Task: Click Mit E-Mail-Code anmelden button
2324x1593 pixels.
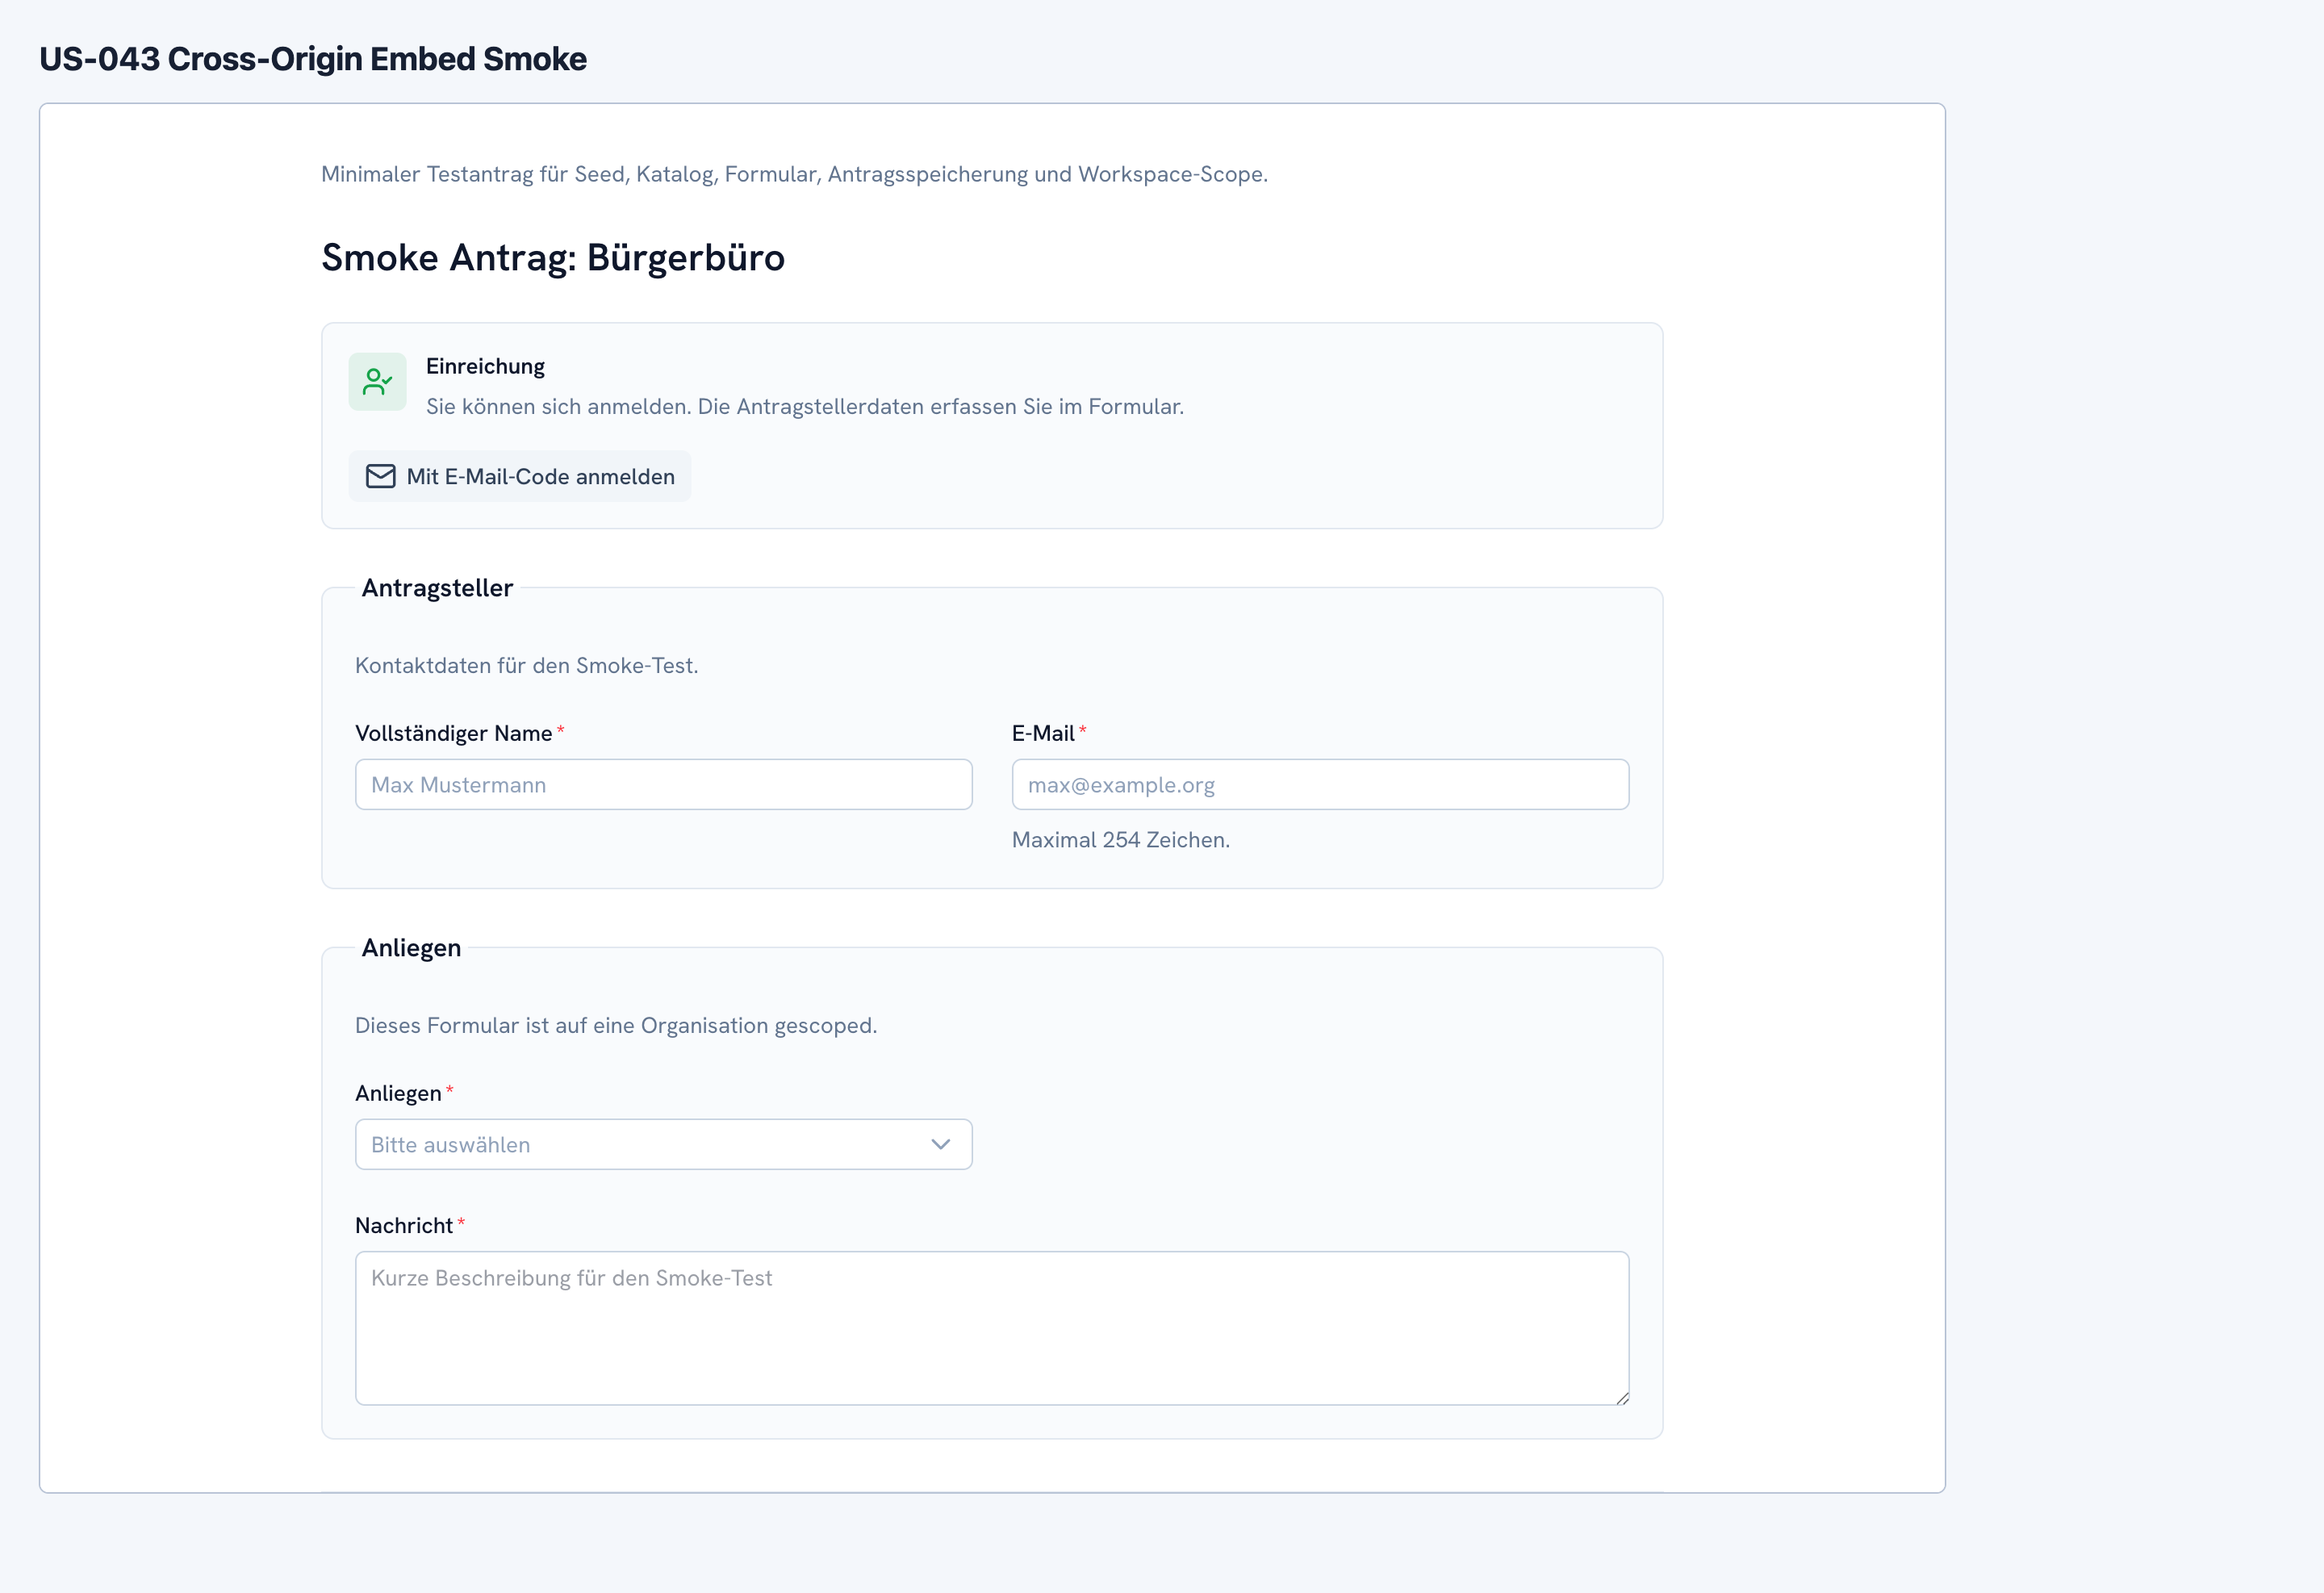Action: (520, 476)
